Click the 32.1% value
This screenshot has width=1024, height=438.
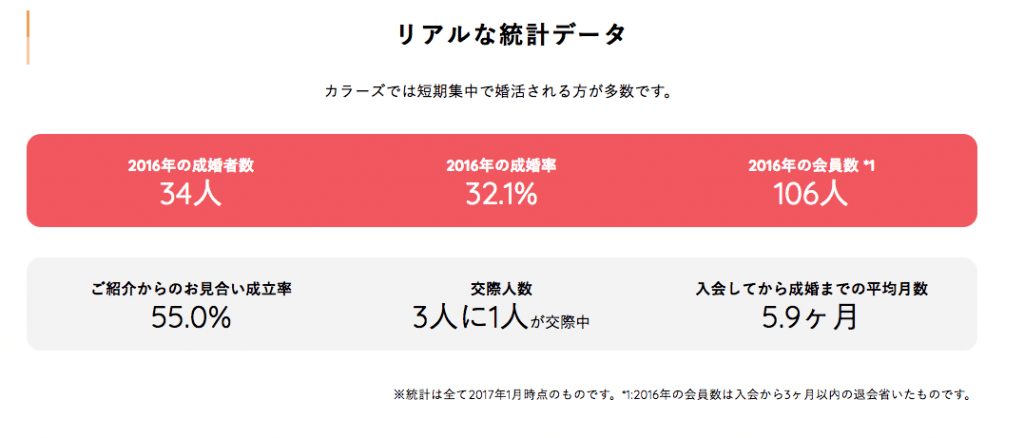click(x=502, y=194)
